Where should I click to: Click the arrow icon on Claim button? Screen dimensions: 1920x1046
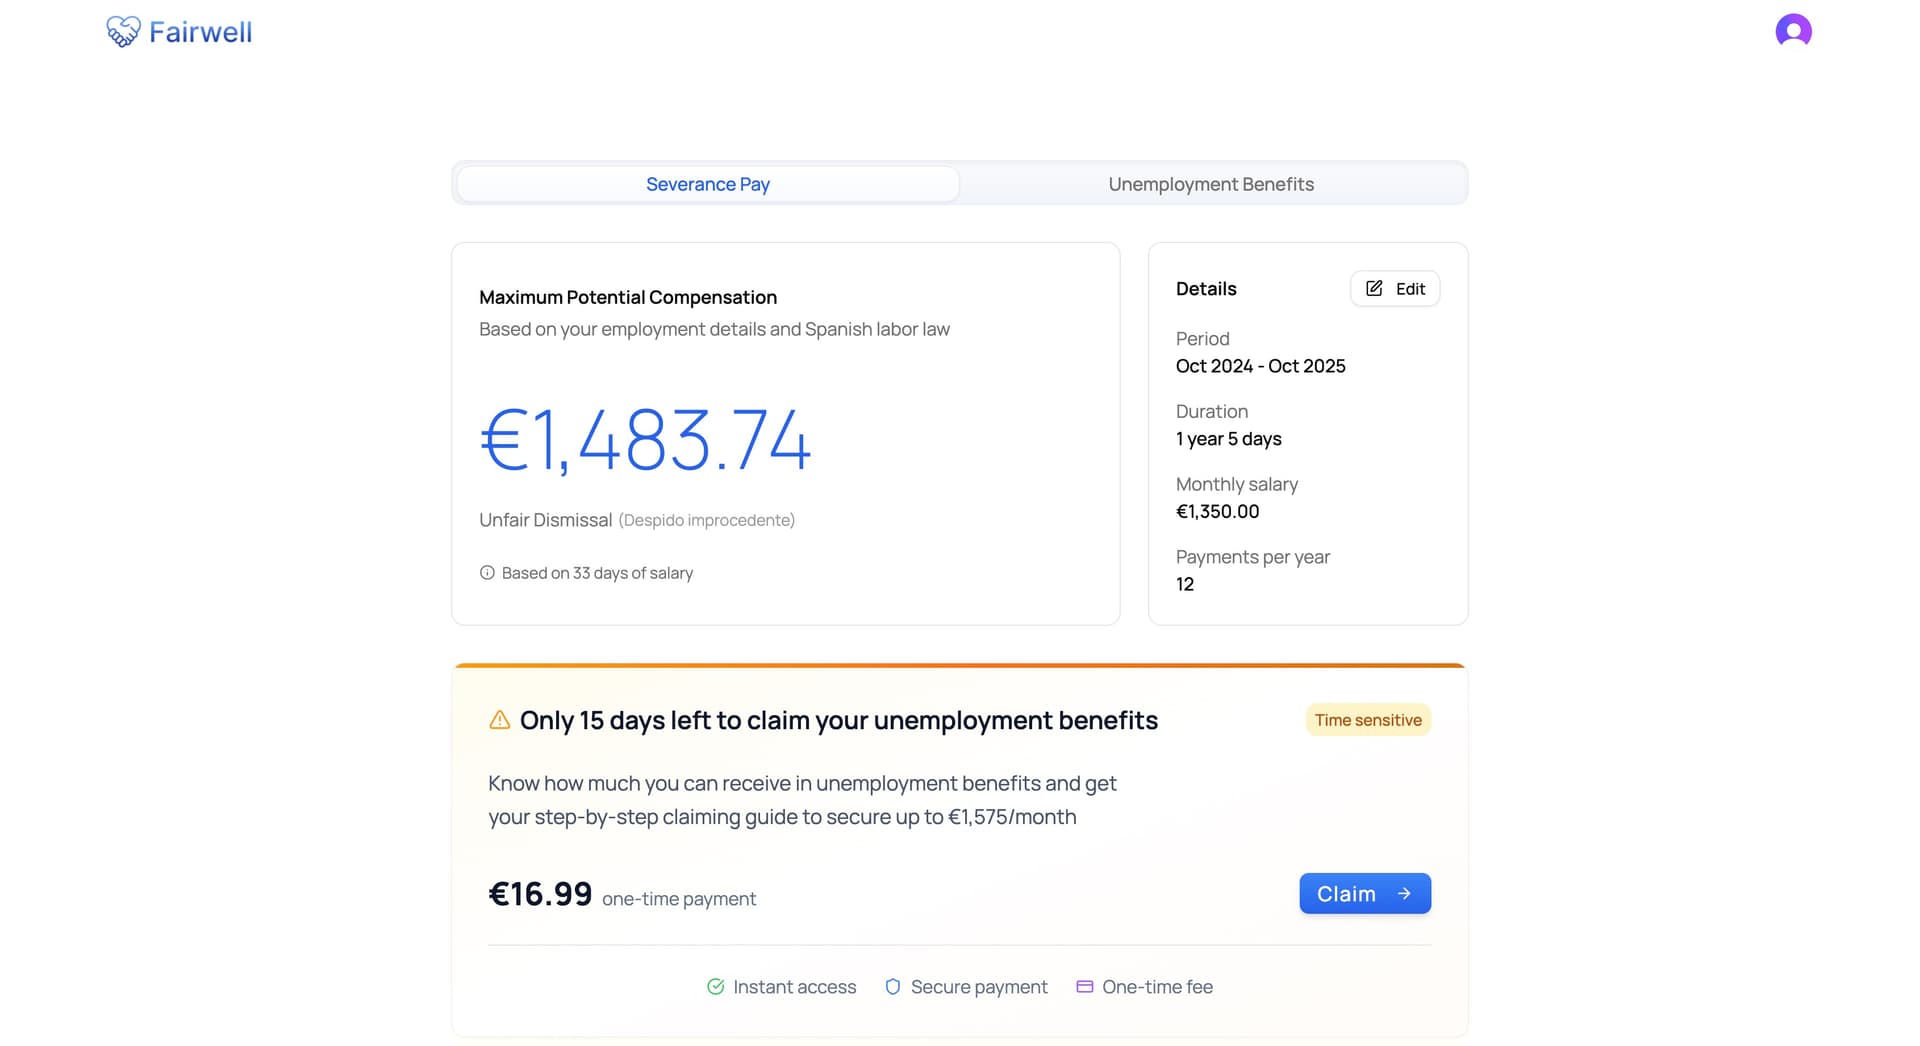(x=1404, y=894)
